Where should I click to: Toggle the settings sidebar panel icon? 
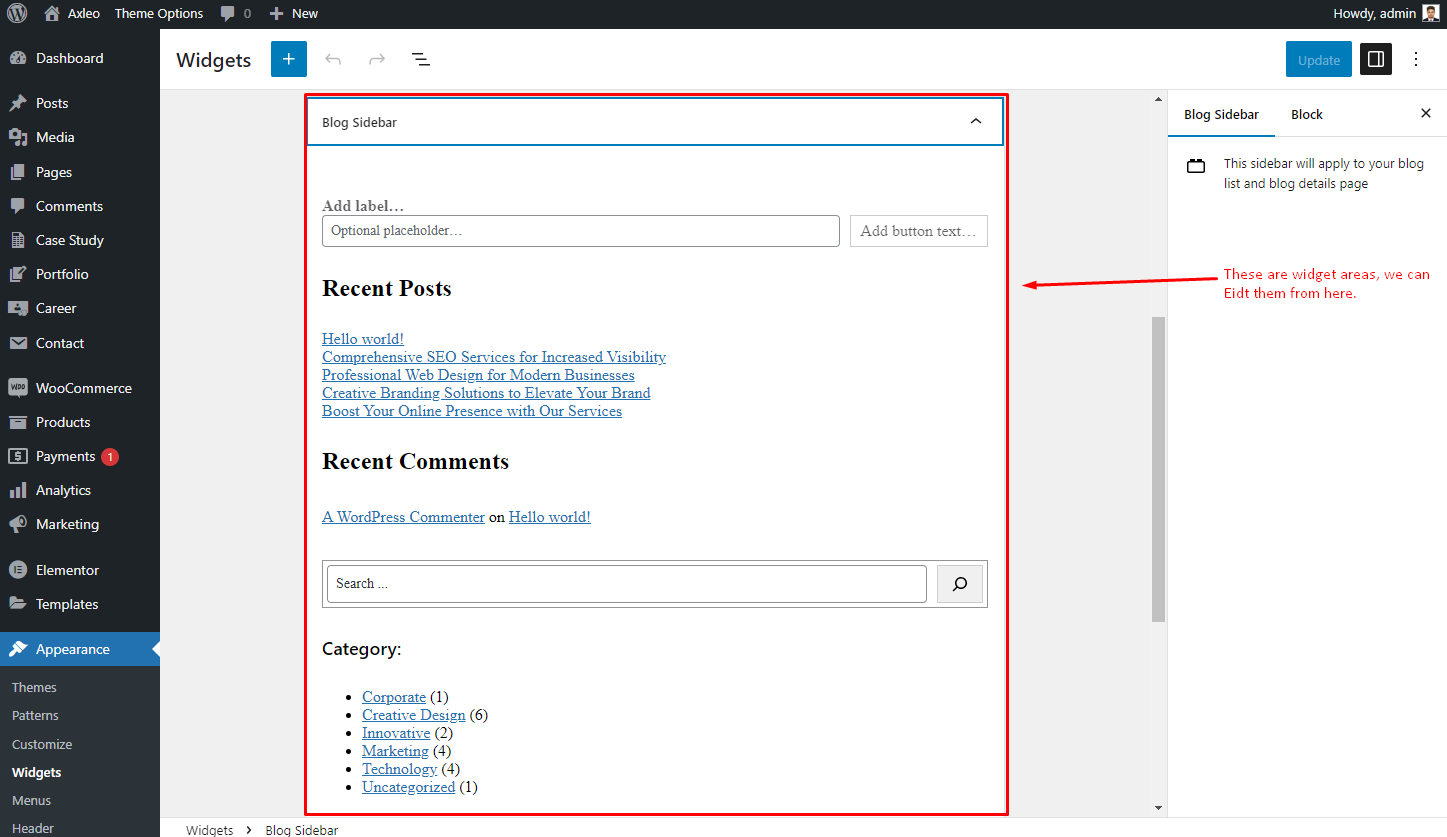click(1376, 59)
